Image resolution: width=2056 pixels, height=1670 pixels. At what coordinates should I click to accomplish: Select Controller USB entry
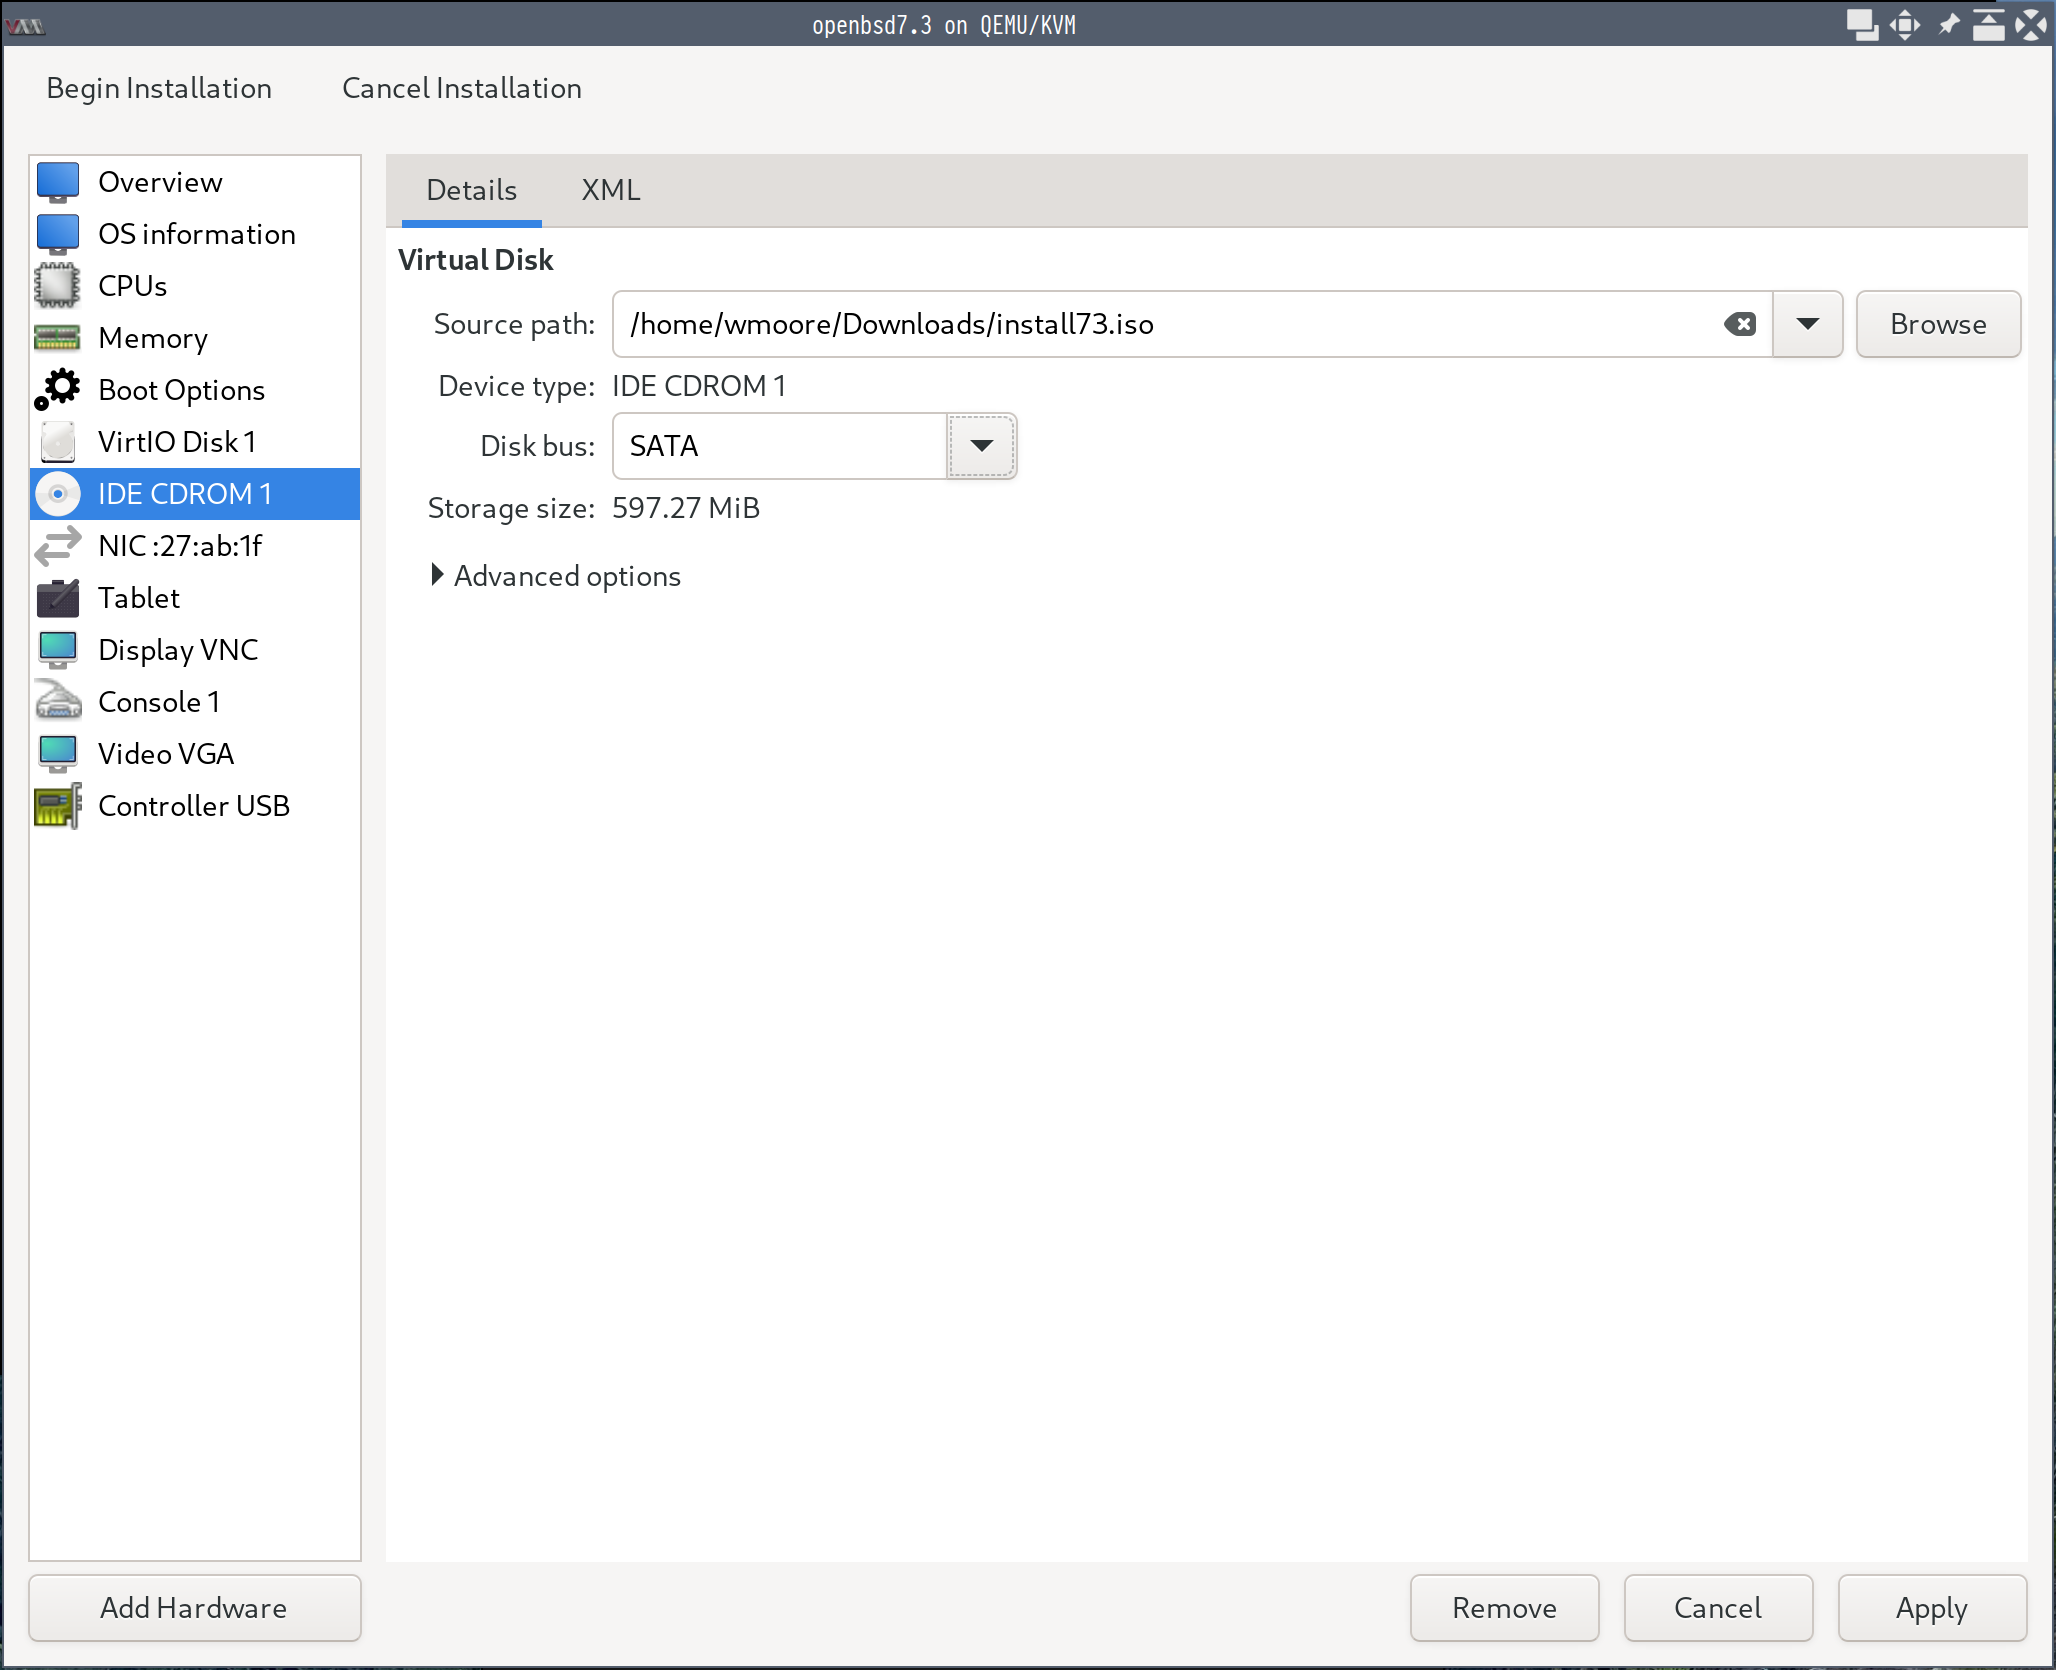195,806
